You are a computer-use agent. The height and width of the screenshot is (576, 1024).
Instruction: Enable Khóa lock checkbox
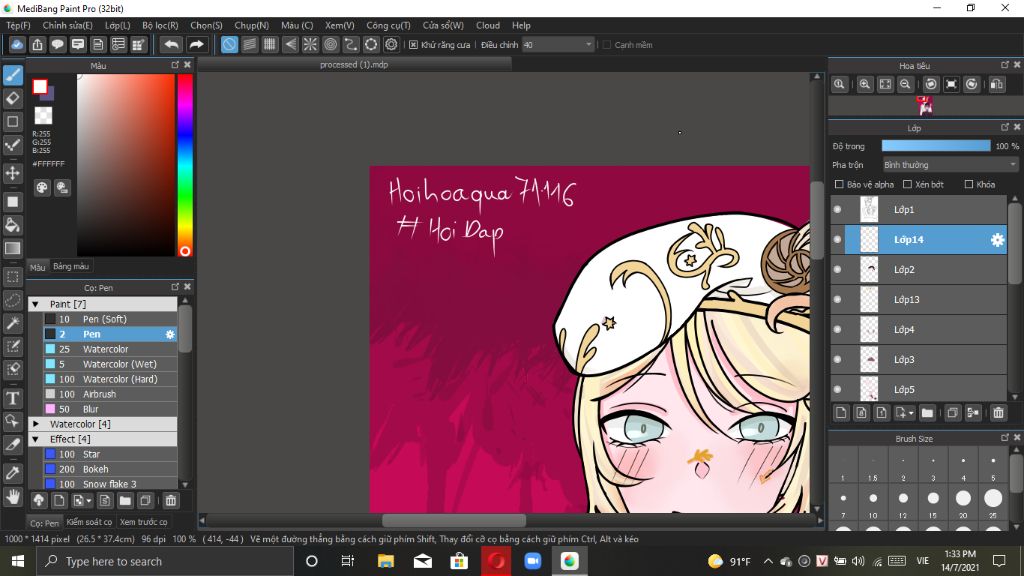click(969, 185)
